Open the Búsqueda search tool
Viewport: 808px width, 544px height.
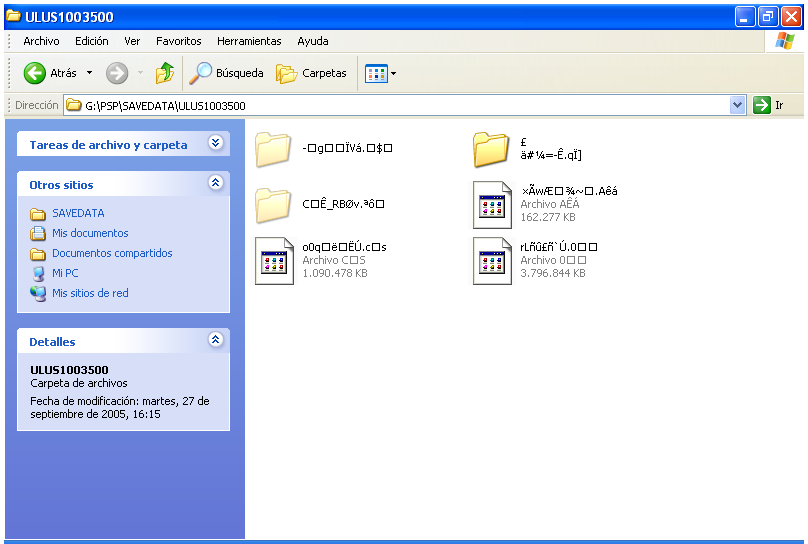pyautogui.click(x=227, y=73)
